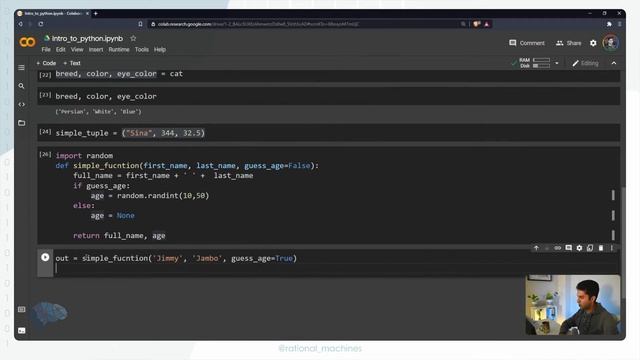The height and width of the screenshot is (360, 640).
Task: Open the Editing mode dropdown
Action: (x=585, y=63)
